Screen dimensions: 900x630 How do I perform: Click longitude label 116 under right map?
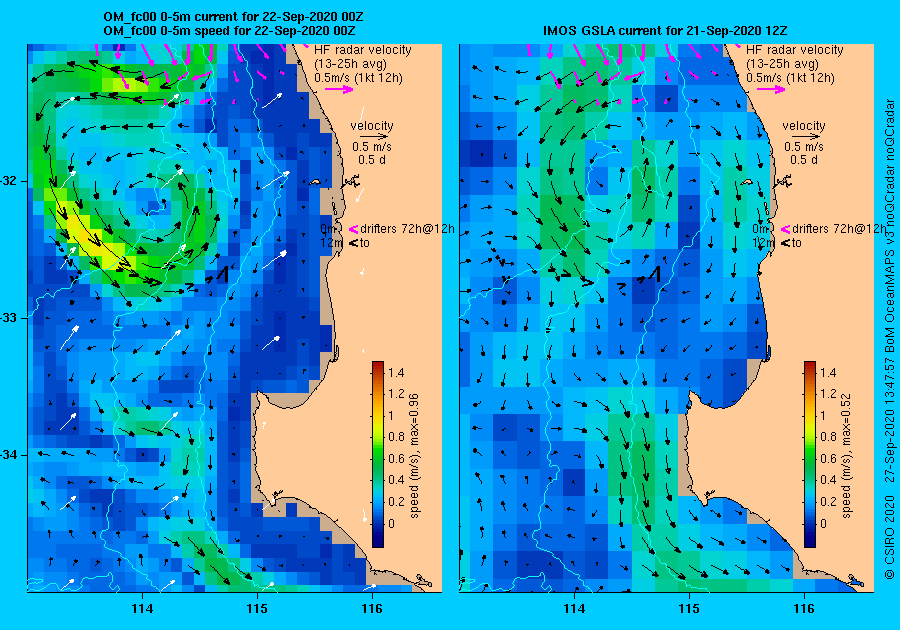pyautogui.click(x=804, y=609)
